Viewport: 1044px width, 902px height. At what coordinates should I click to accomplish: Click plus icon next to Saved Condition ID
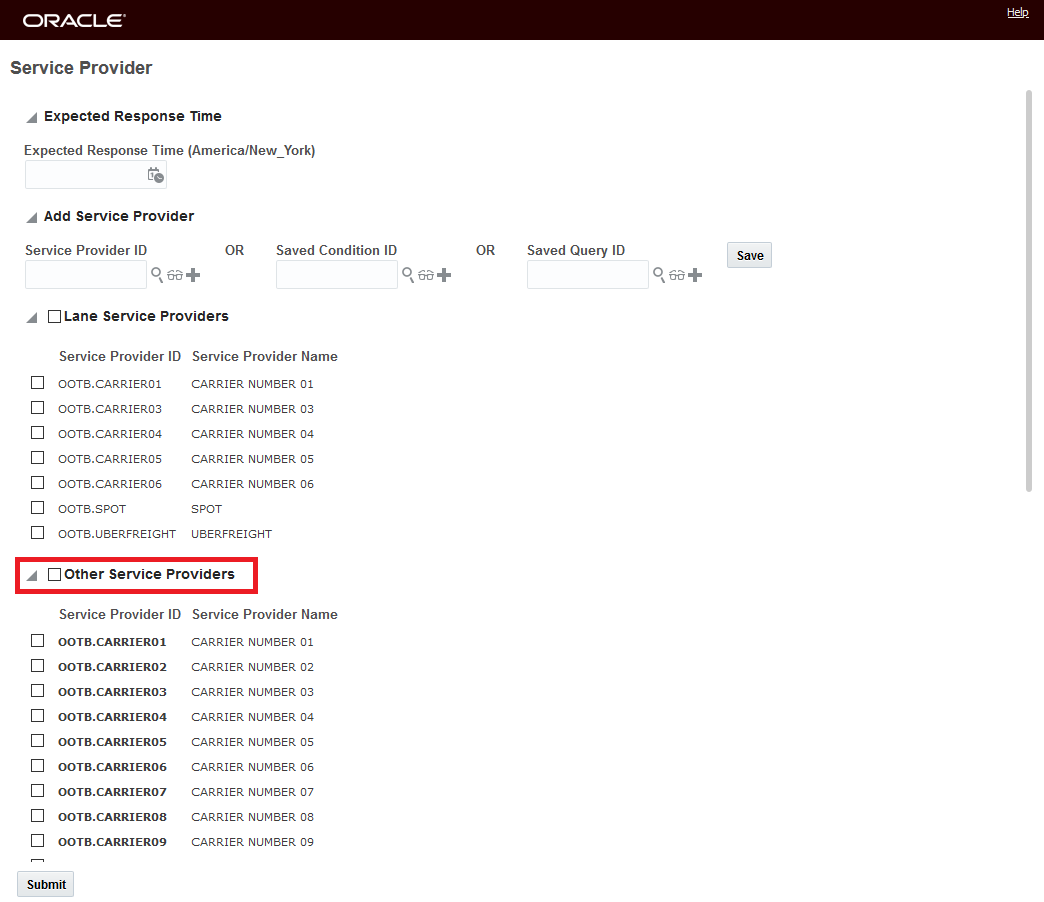click(x=444, y=275)
